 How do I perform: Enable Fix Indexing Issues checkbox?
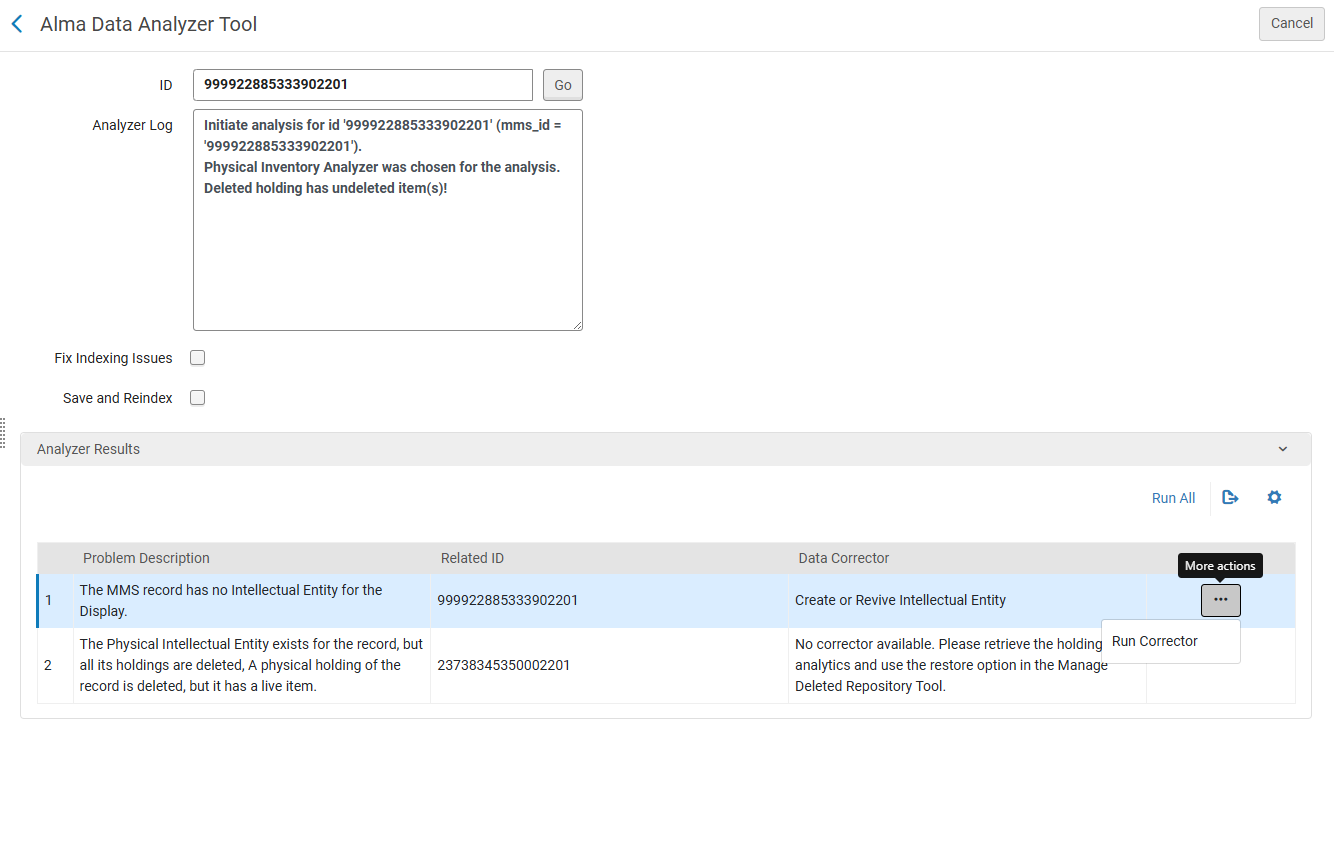point(198,358)
